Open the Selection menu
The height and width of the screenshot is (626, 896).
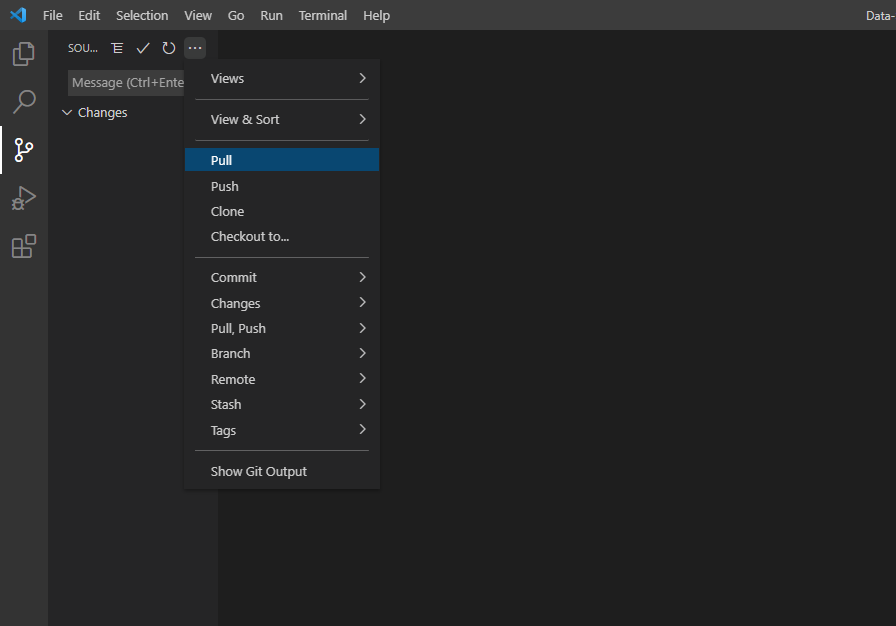[142, 15]
